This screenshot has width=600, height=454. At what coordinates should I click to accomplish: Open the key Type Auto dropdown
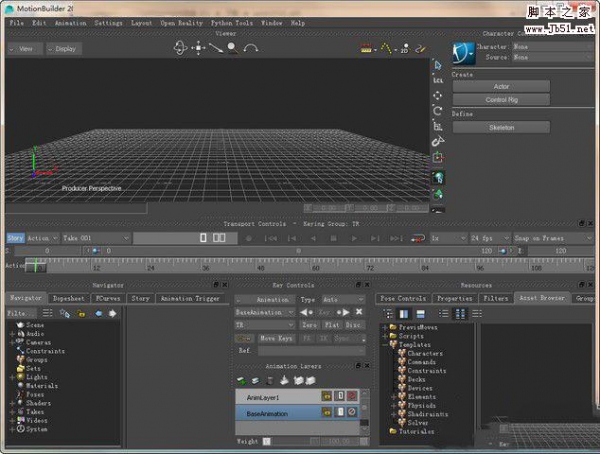pyautogui.click(x=343, y=299)
